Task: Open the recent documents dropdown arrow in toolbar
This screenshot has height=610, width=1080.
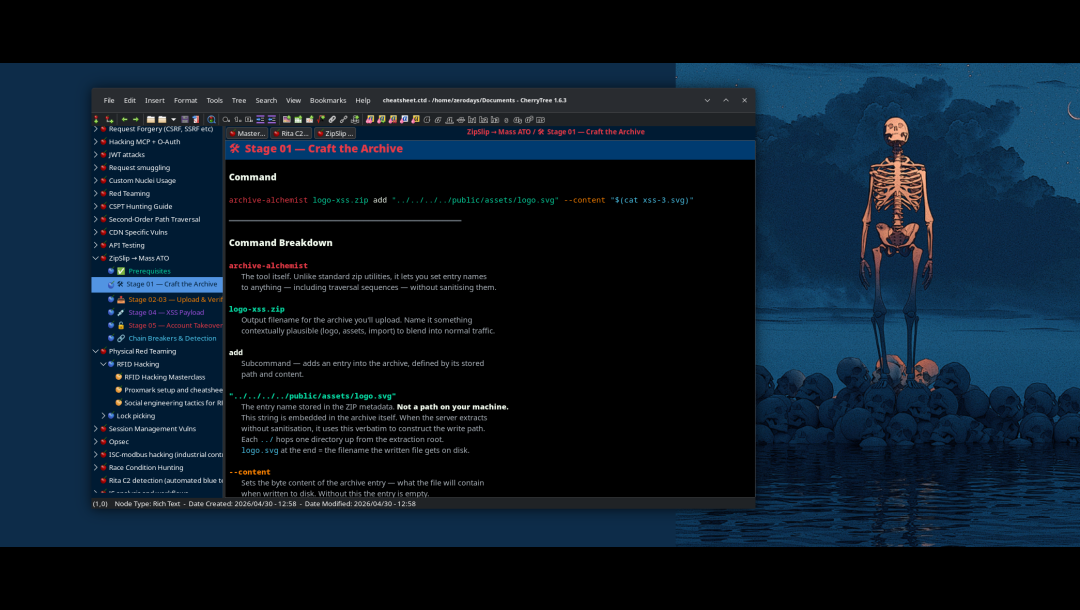Action: tap(174, 119)
